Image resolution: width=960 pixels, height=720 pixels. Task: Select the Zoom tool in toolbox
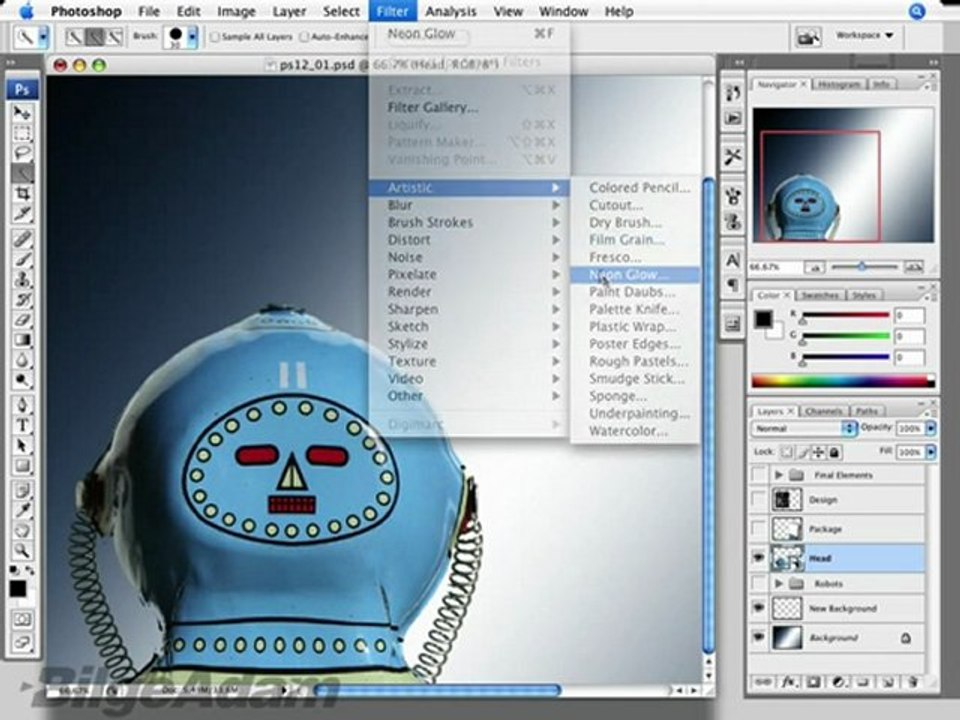pos(22,550)
